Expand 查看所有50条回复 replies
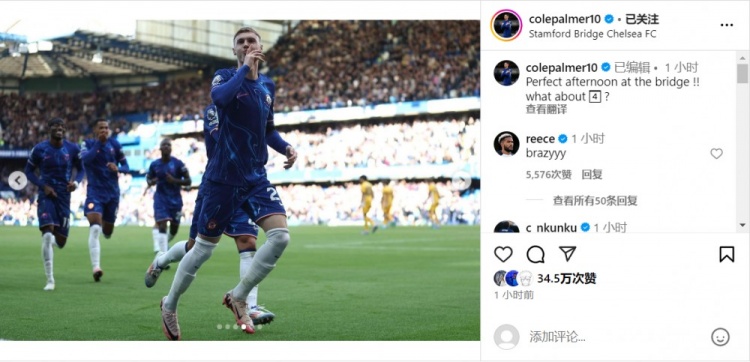Viewport: 750px width, 362px height. pyautogui.click(x=595, y=201)
